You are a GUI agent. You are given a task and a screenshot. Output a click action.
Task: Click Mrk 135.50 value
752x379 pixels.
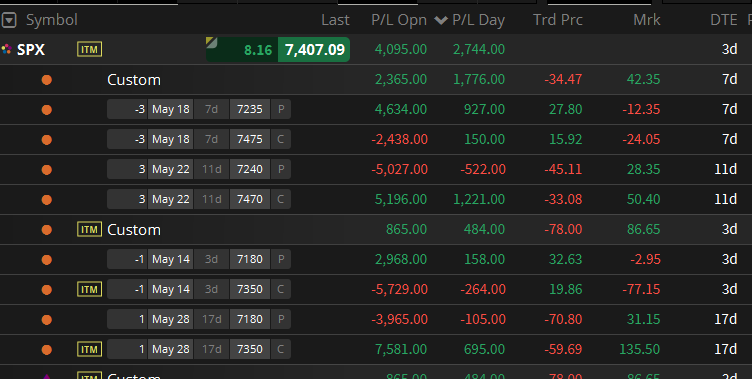click(x=640, y=350)
